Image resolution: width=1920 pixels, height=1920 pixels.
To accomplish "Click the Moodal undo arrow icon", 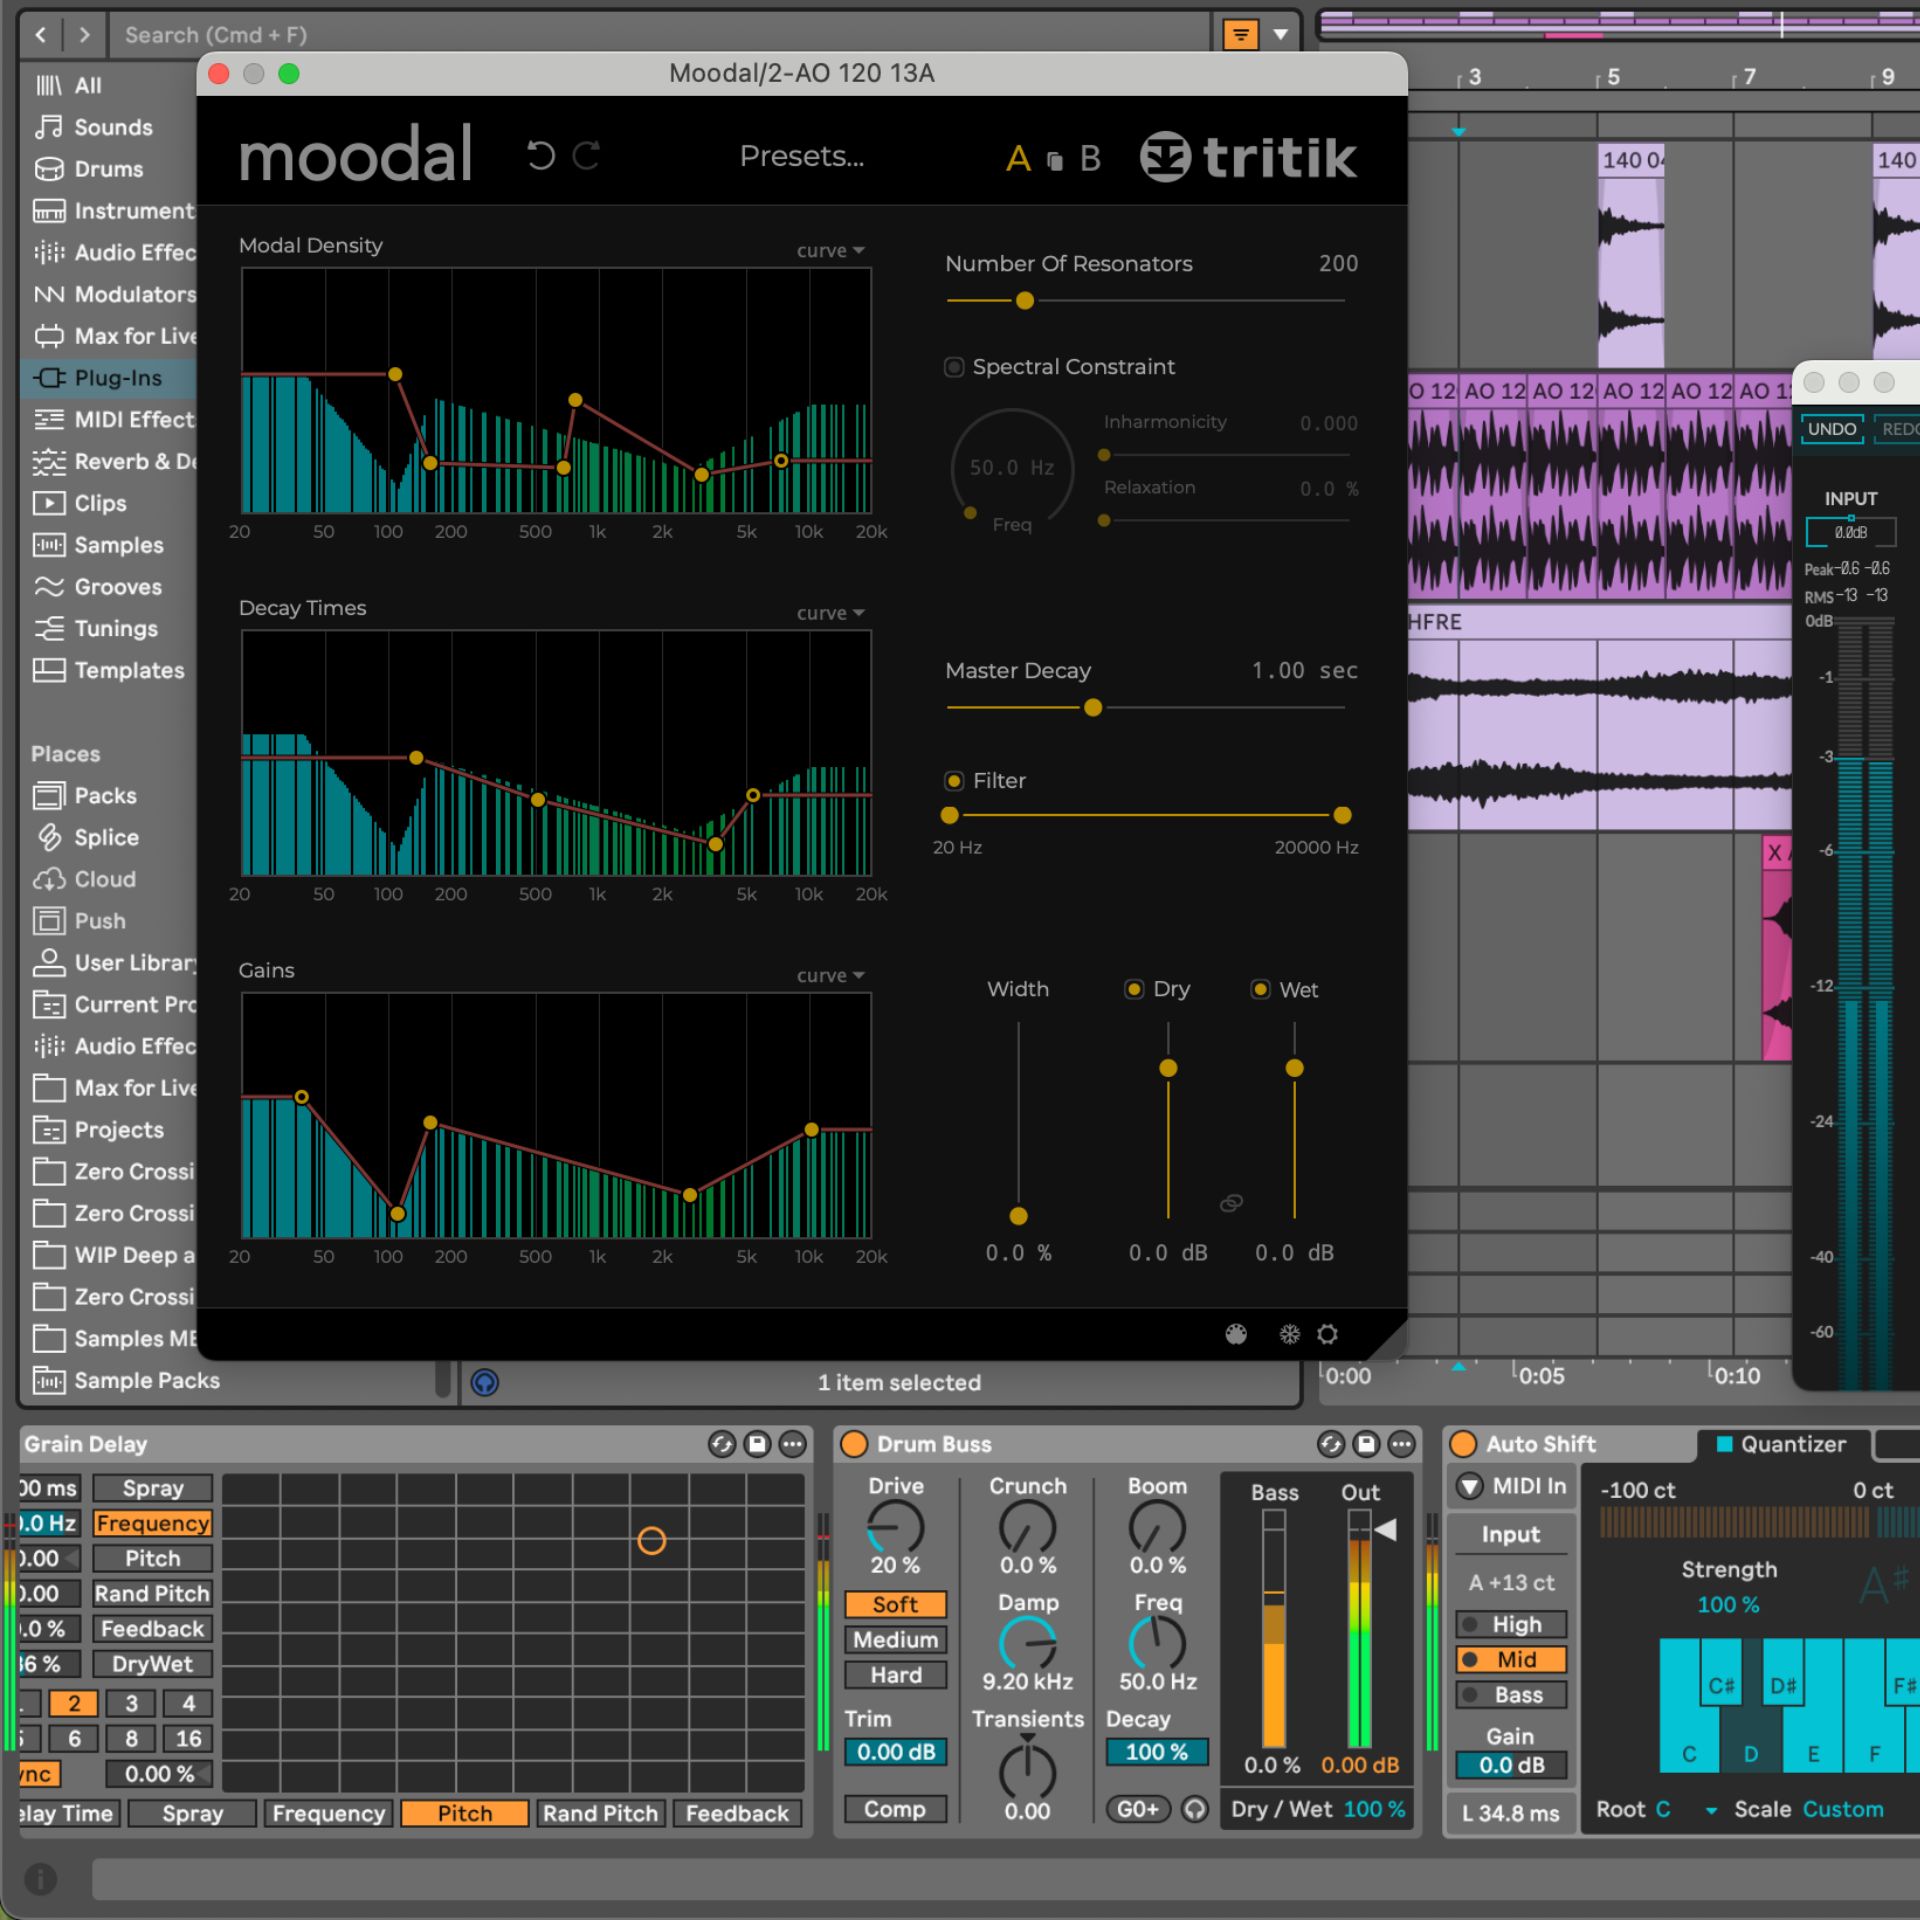I will 541,156.
